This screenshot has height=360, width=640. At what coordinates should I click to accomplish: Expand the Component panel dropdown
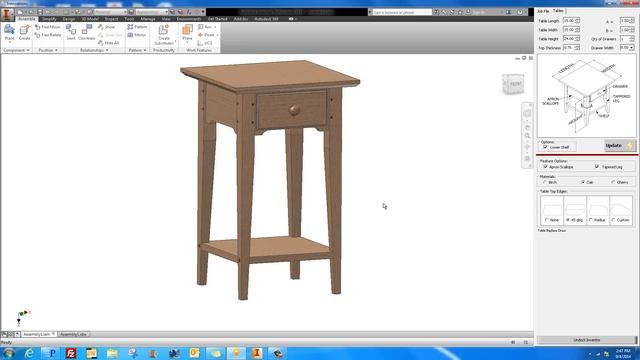point(28,50)
